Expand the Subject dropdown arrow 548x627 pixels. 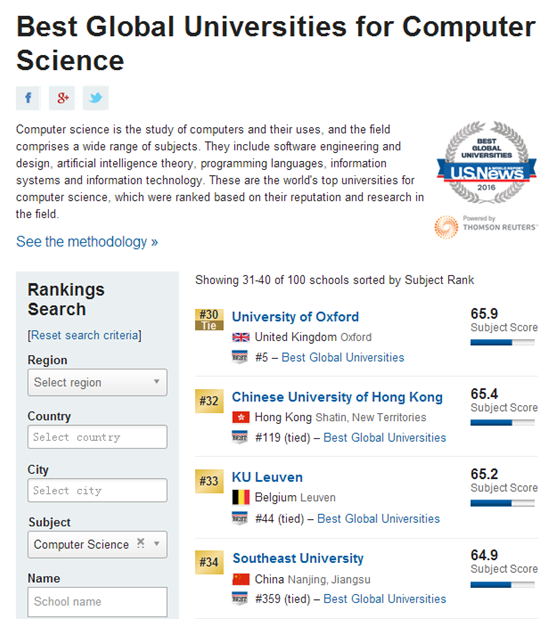click(x=157, y=544)
